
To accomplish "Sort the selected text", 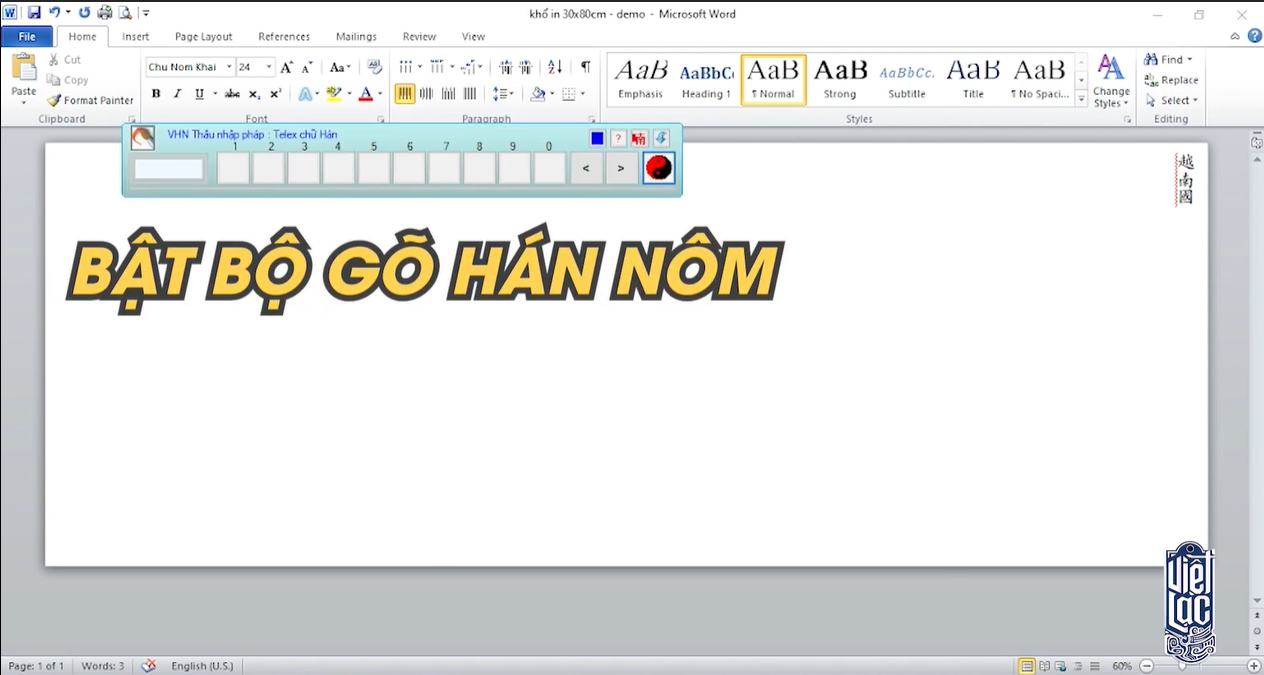I will [555, 67].
